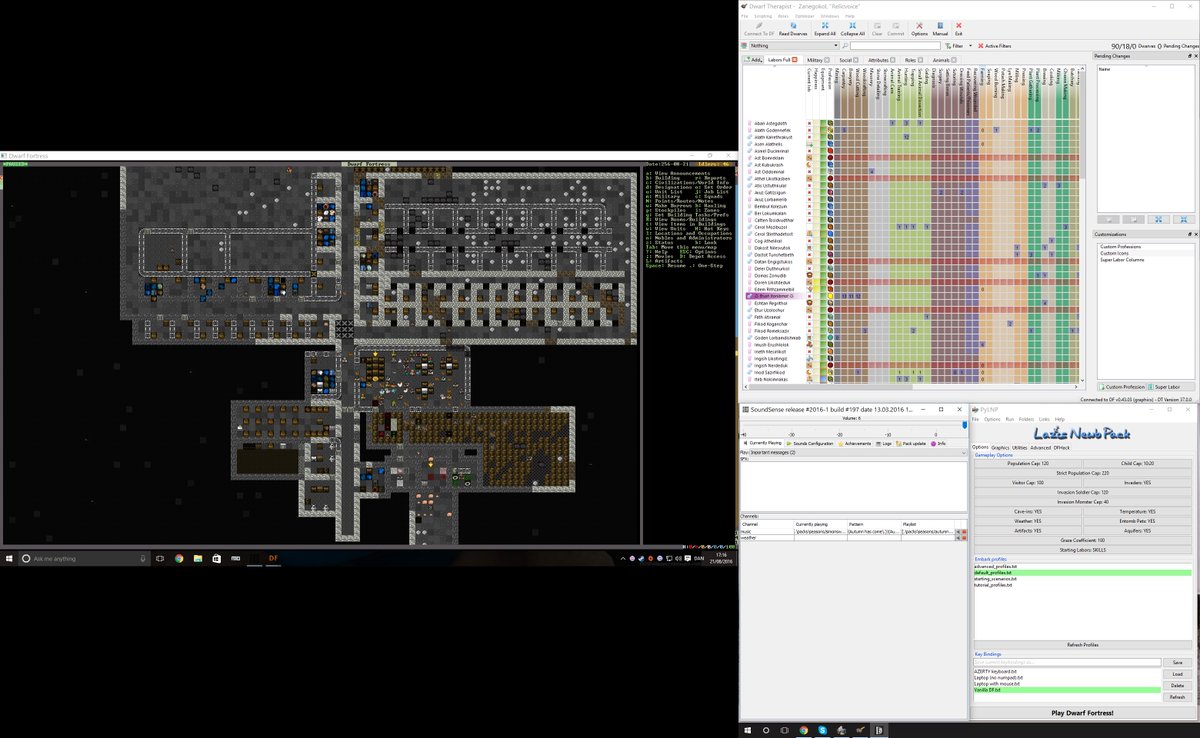The image size is (1200, 738).
Task: Open SoundSense Info tab
Action: click(939, 443)
